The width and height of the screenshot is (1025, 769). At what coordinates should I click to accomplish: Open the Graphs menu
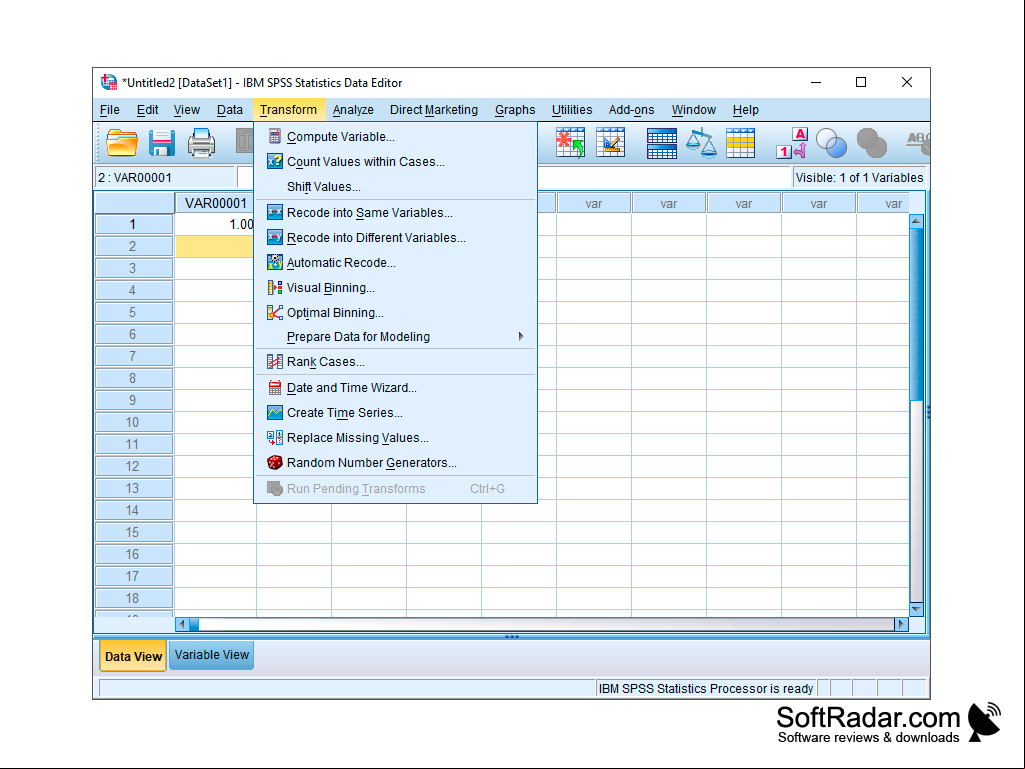[x=515, y=110]
